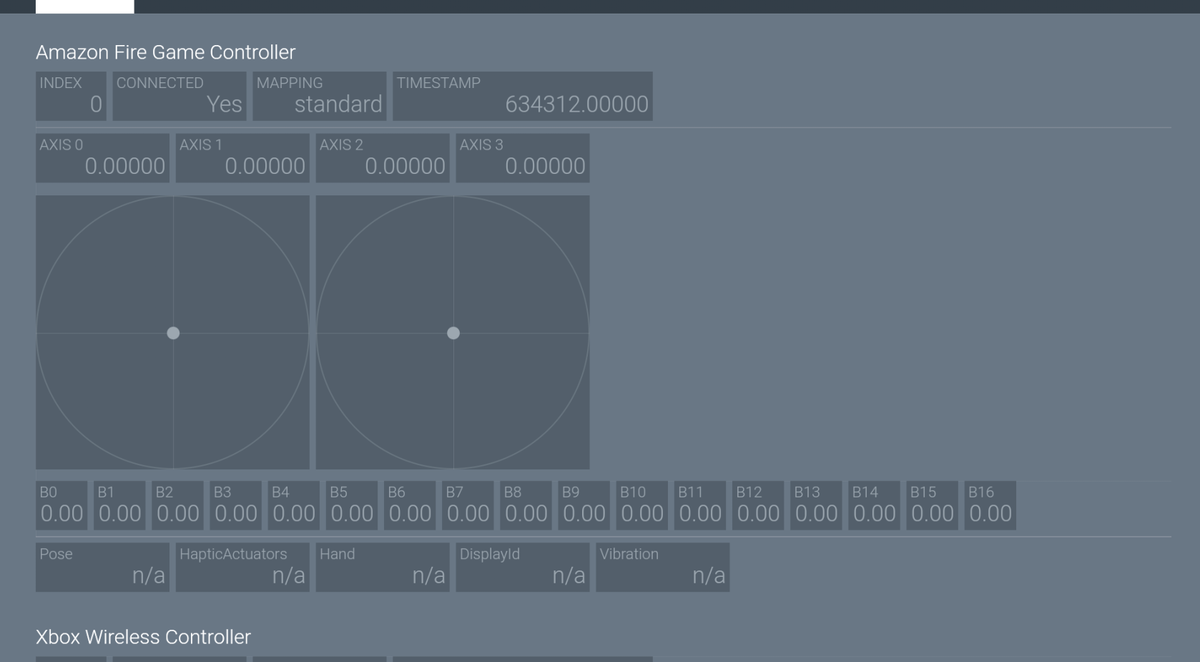Click the Xbox Wireless Controller heading
This screenshot has width=1200, height=662.
[144, 637]
